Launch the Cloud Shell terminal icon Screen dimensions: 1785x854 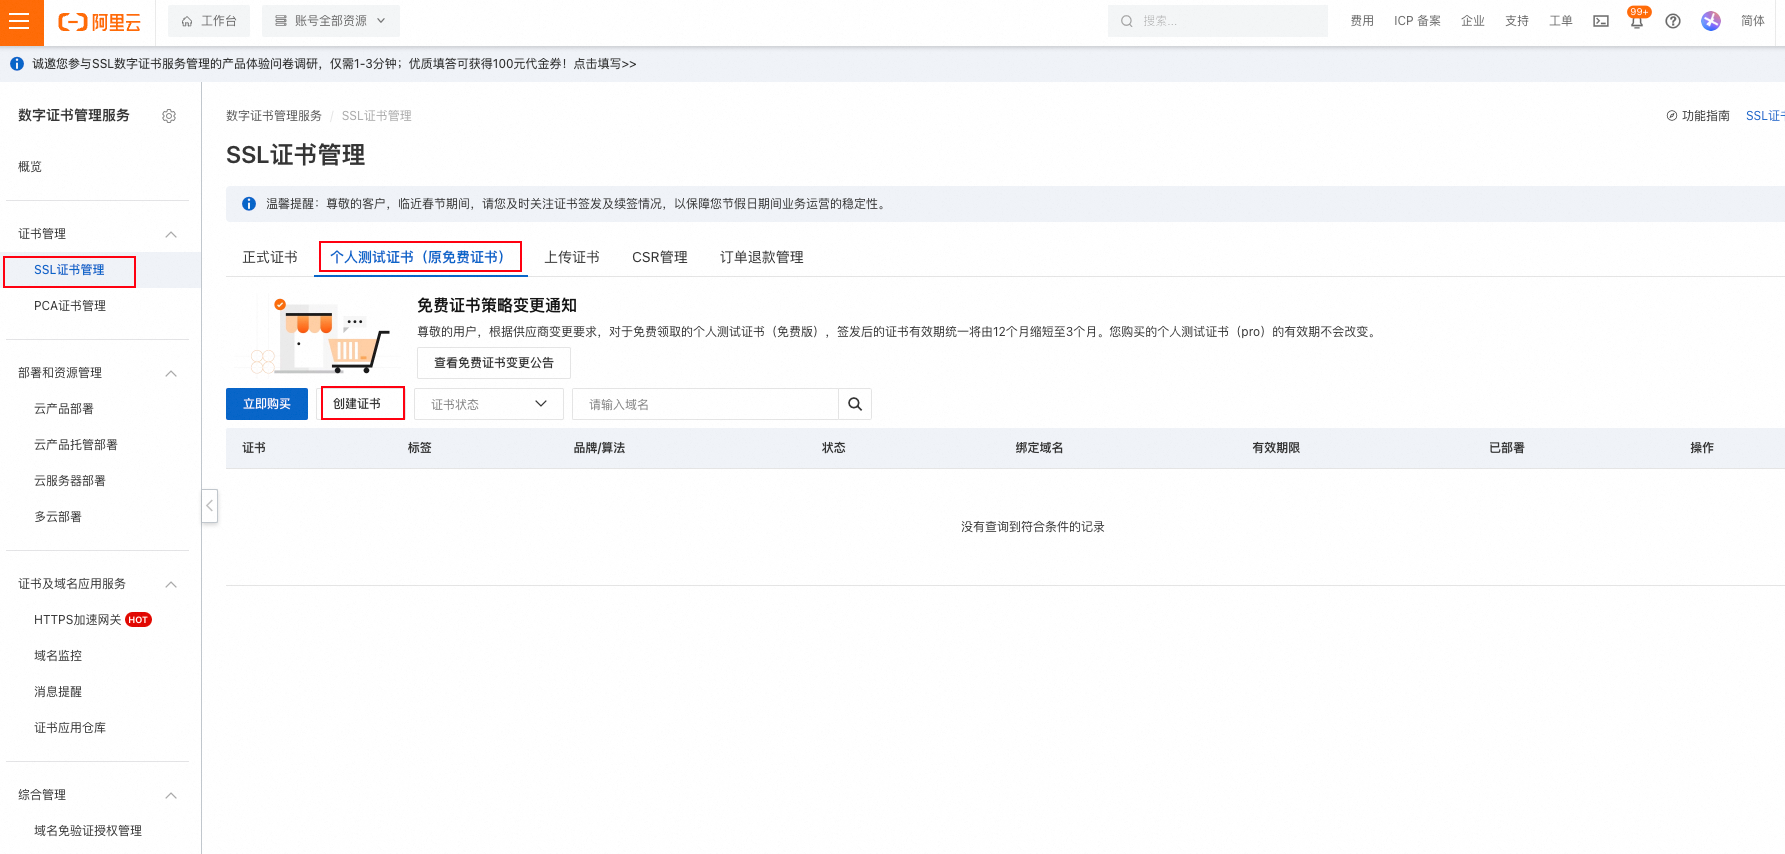(1601, 21)
